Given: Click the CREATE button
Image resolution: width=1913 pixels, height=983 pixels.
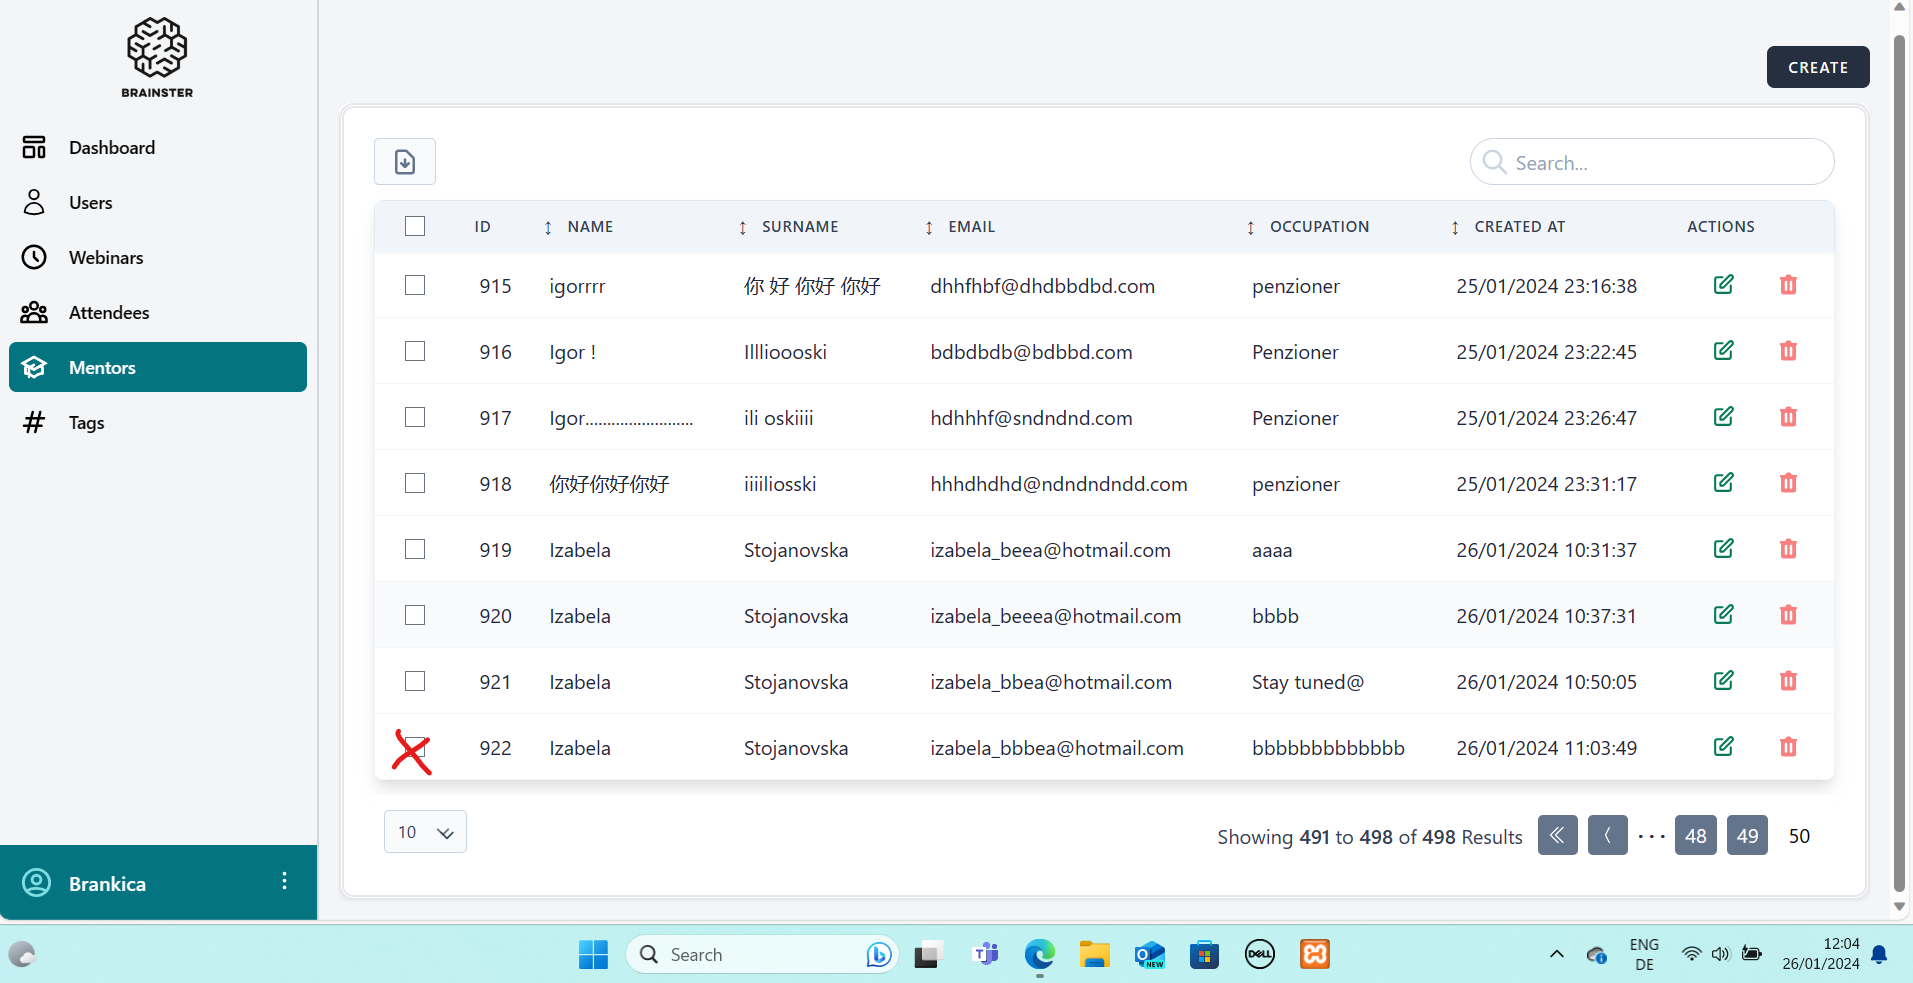Looking at the screenshot, I should 1817,67.
